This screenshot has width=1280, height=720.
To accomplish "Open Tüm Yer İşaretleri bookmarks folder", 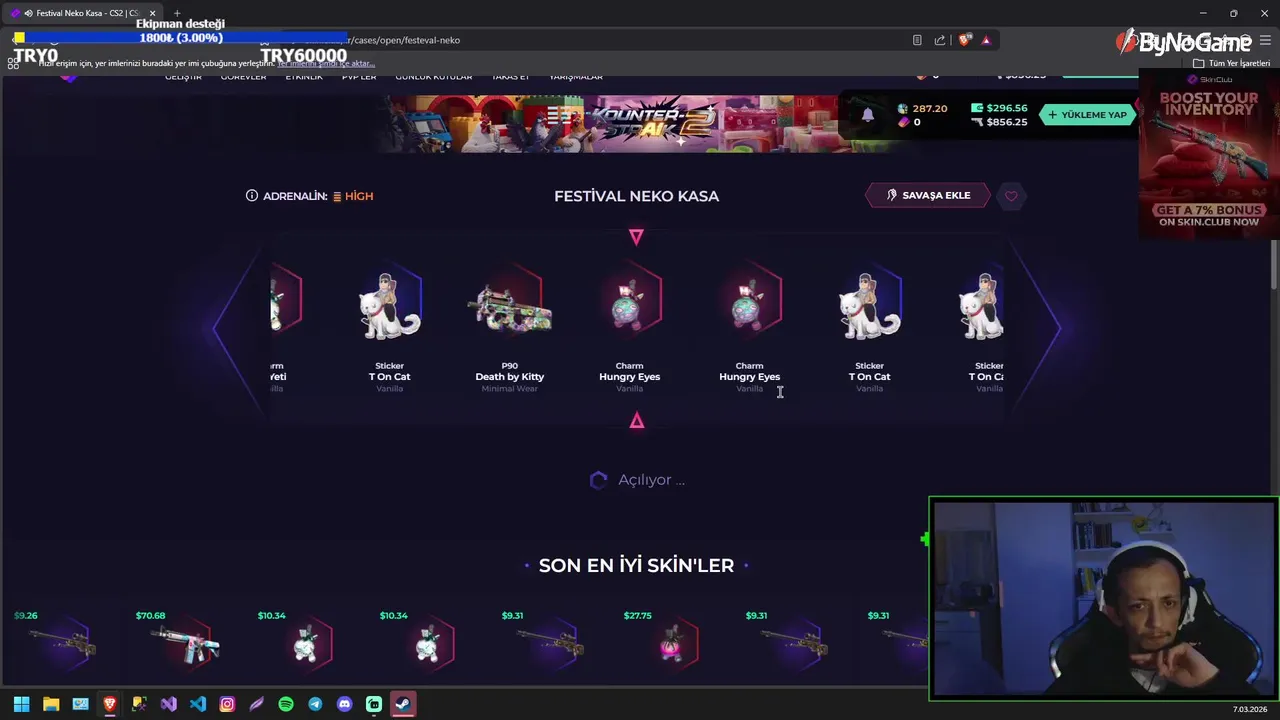I will click(1231, 63).
